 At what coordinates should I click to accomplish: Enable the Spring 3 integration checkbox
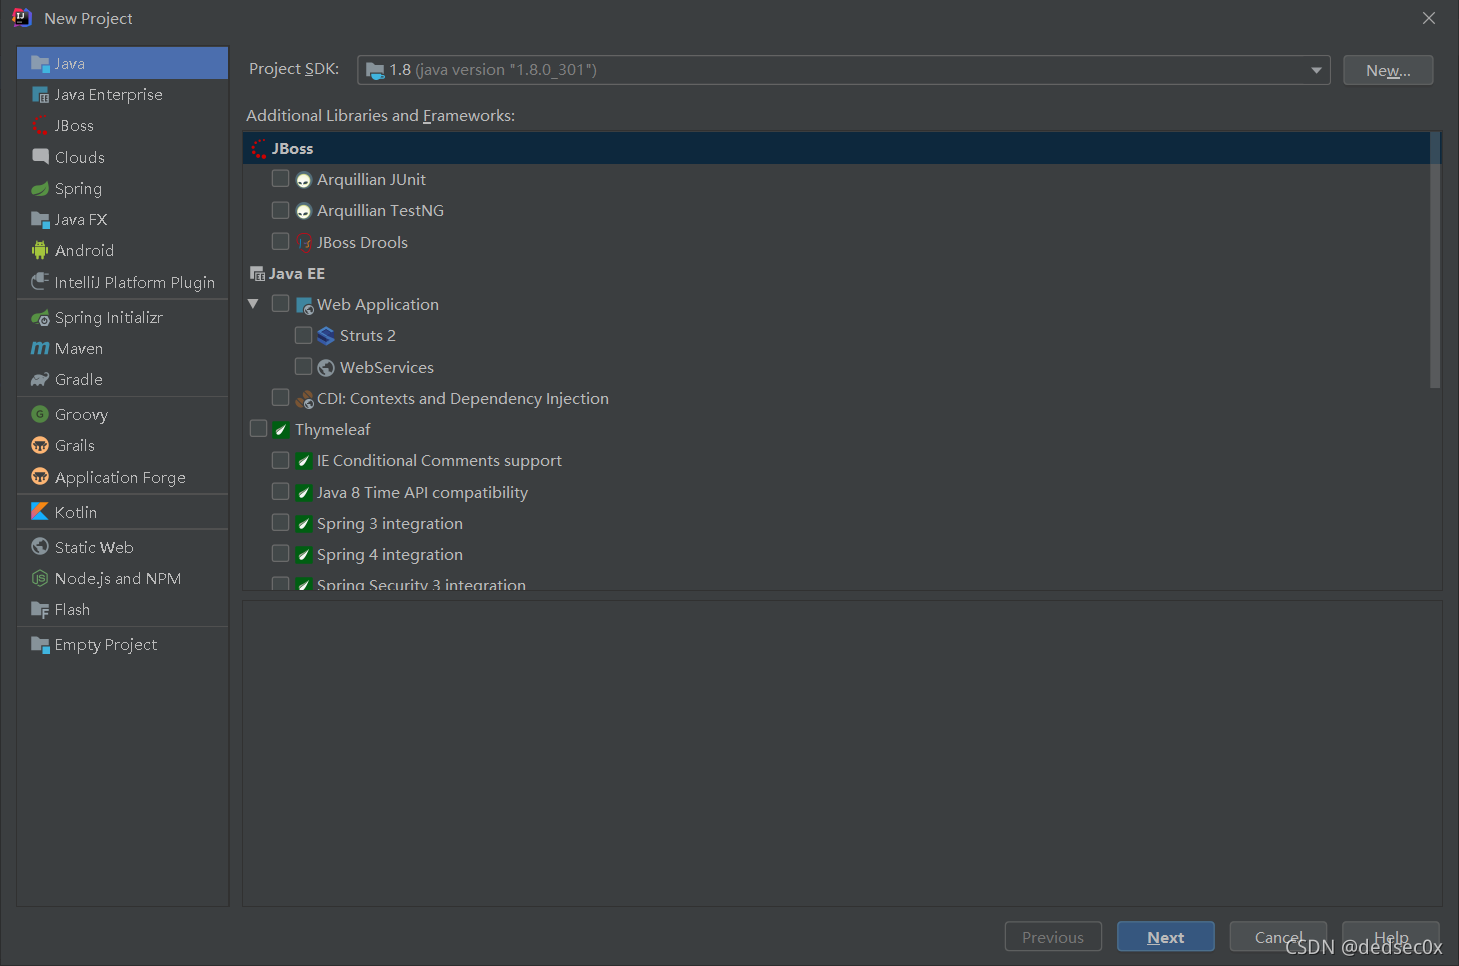click(x=281, y=522)
